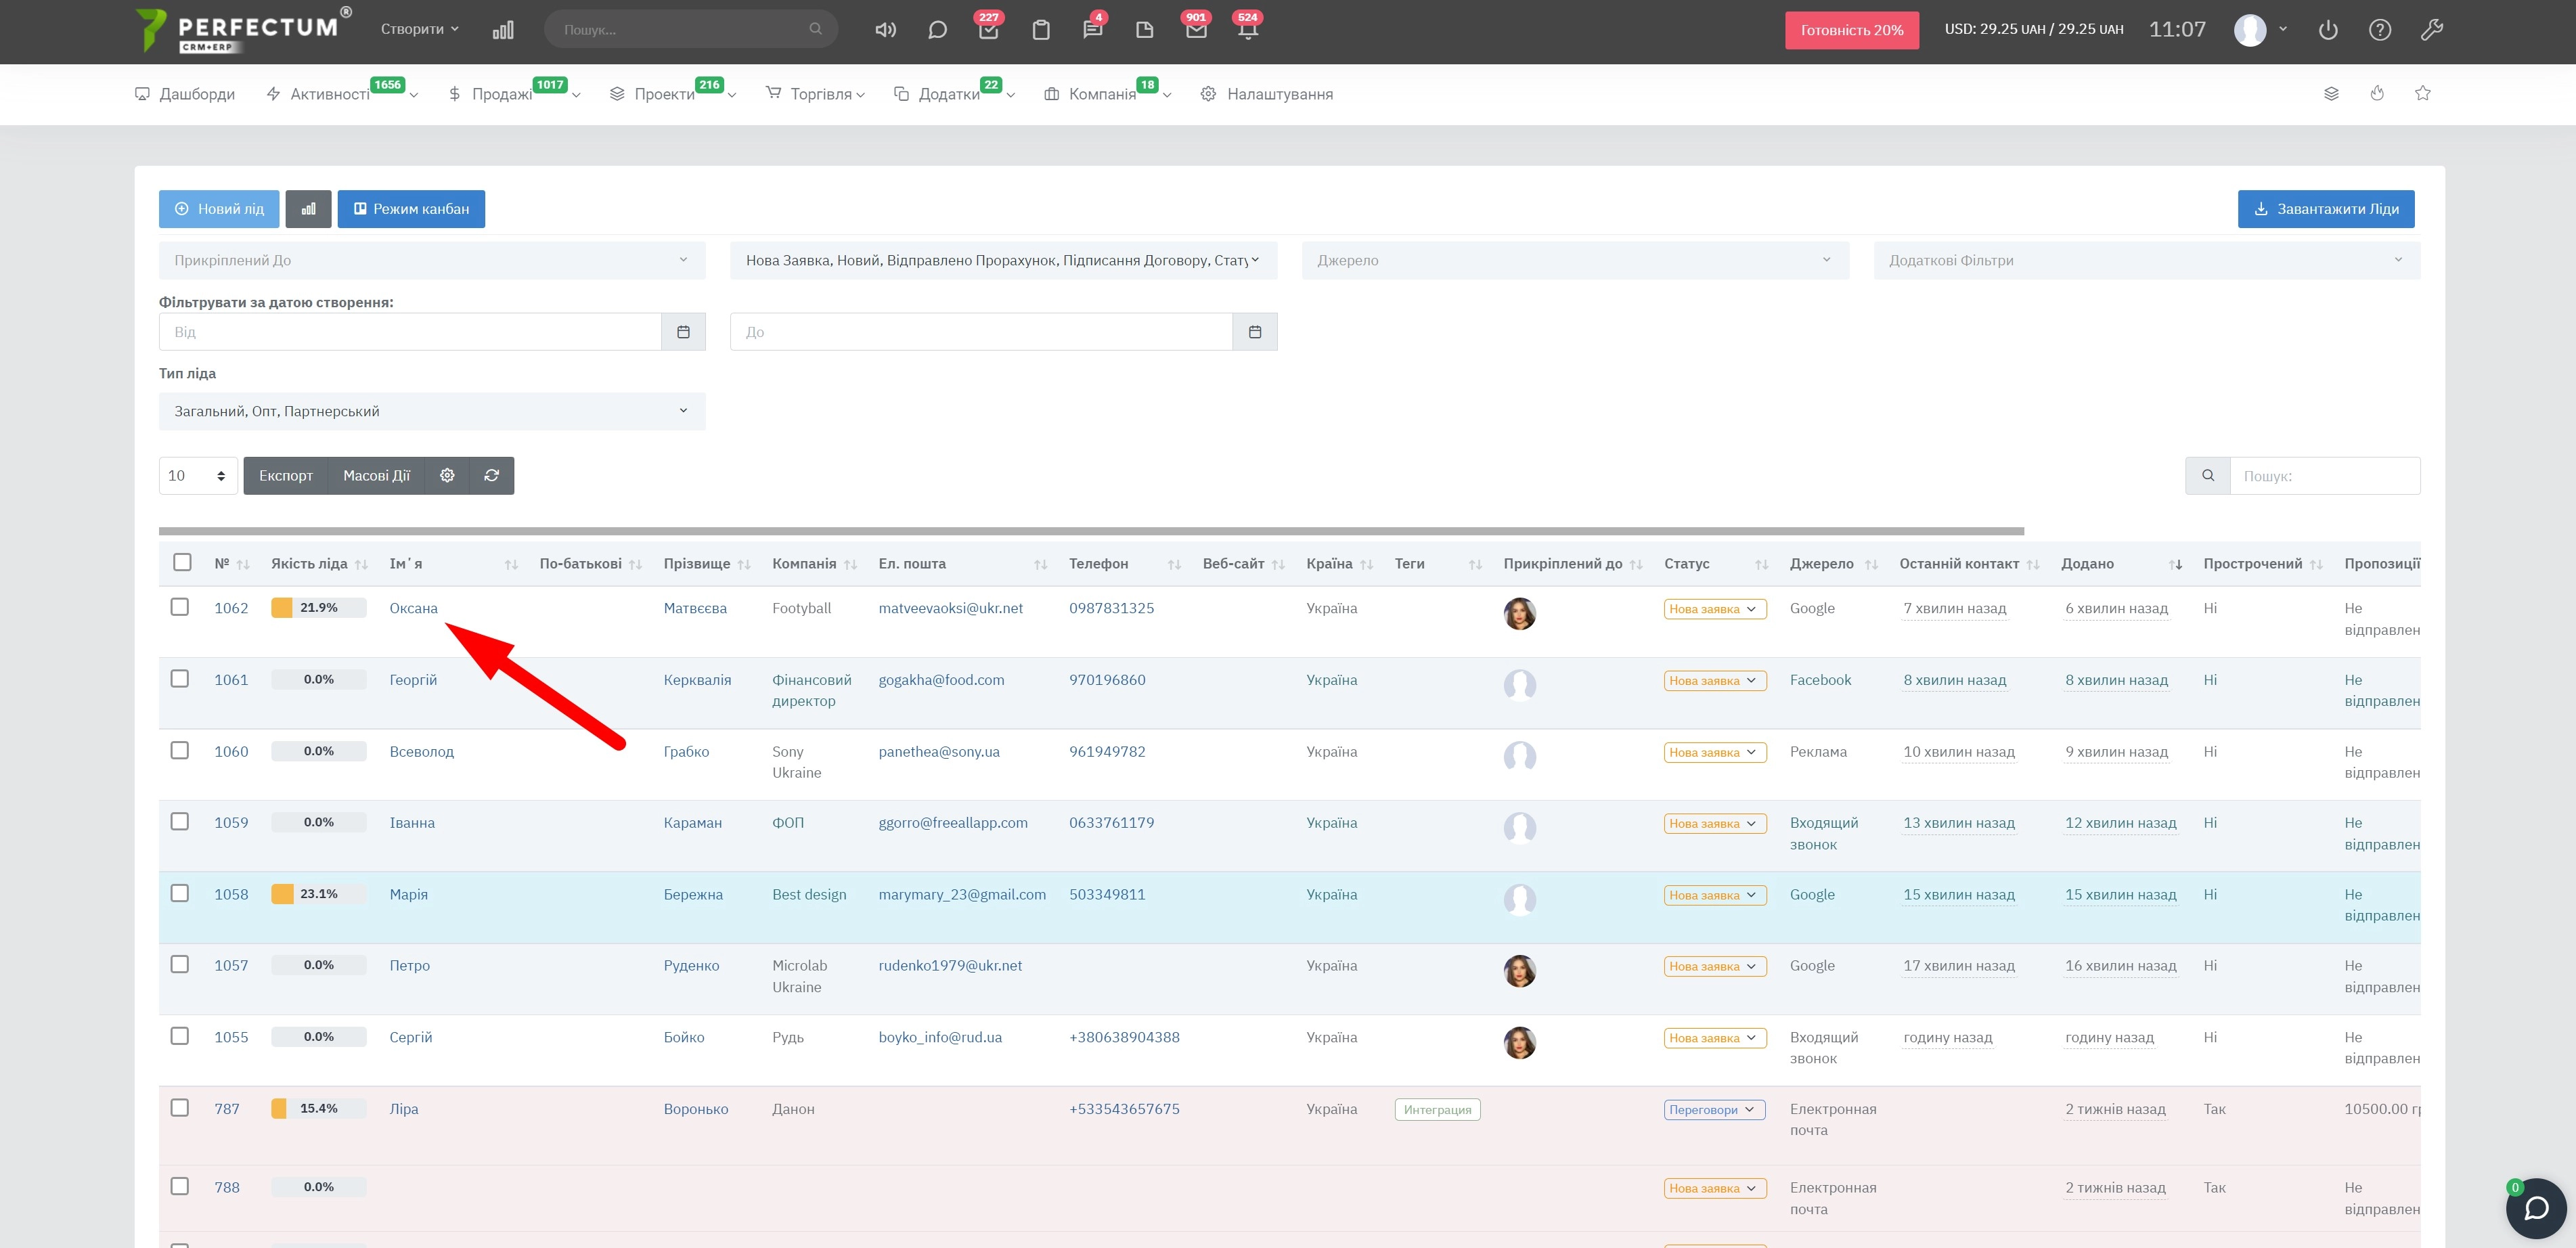Expand 'Створити' menu in top bar
Image resolution: width=2576 pixels, height=1248 pixels.
click(x=420, y=29)
